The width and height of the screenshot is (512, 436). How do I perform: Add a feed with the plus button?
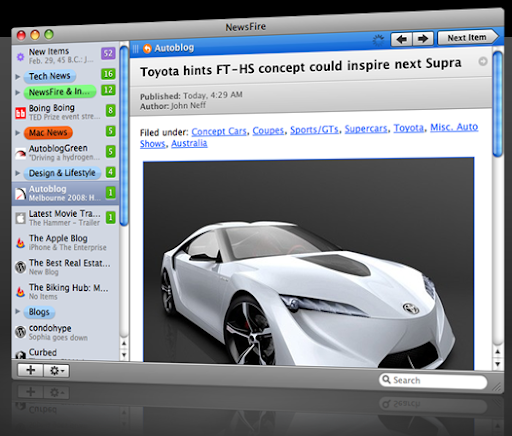(30, 370)
